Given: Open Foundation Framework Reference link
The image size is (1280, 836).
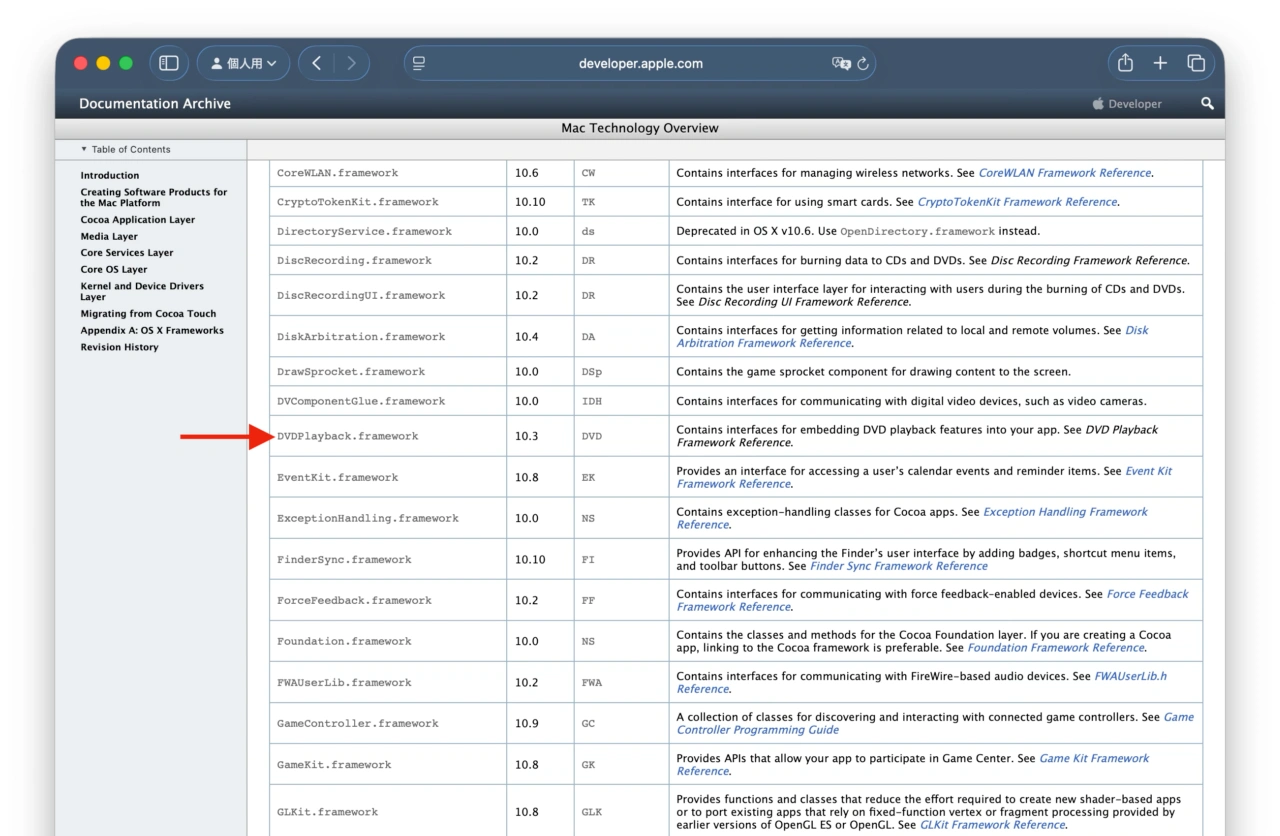Looking at the screenshot, I should point(1056,648).
